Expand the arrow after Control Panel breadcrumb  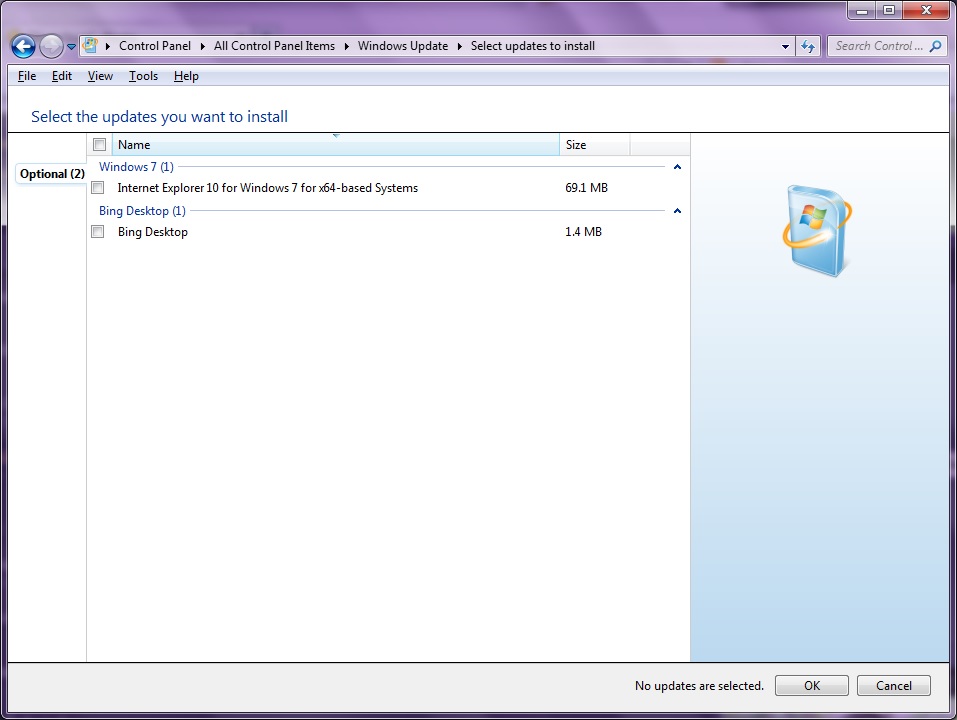tap(203, 46)
